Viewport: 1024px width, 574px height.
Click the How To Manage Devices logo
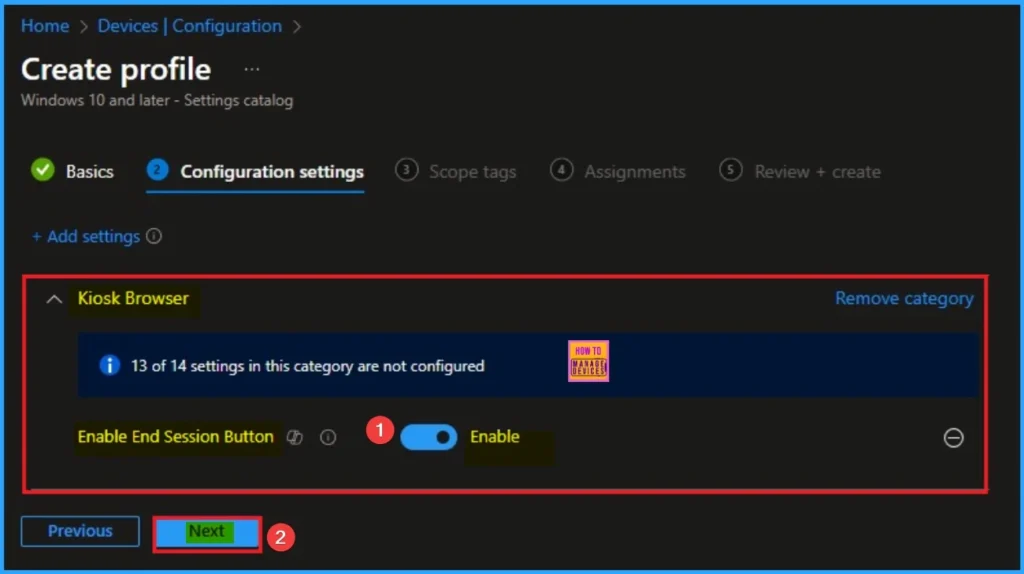click(x=589, y=361)
